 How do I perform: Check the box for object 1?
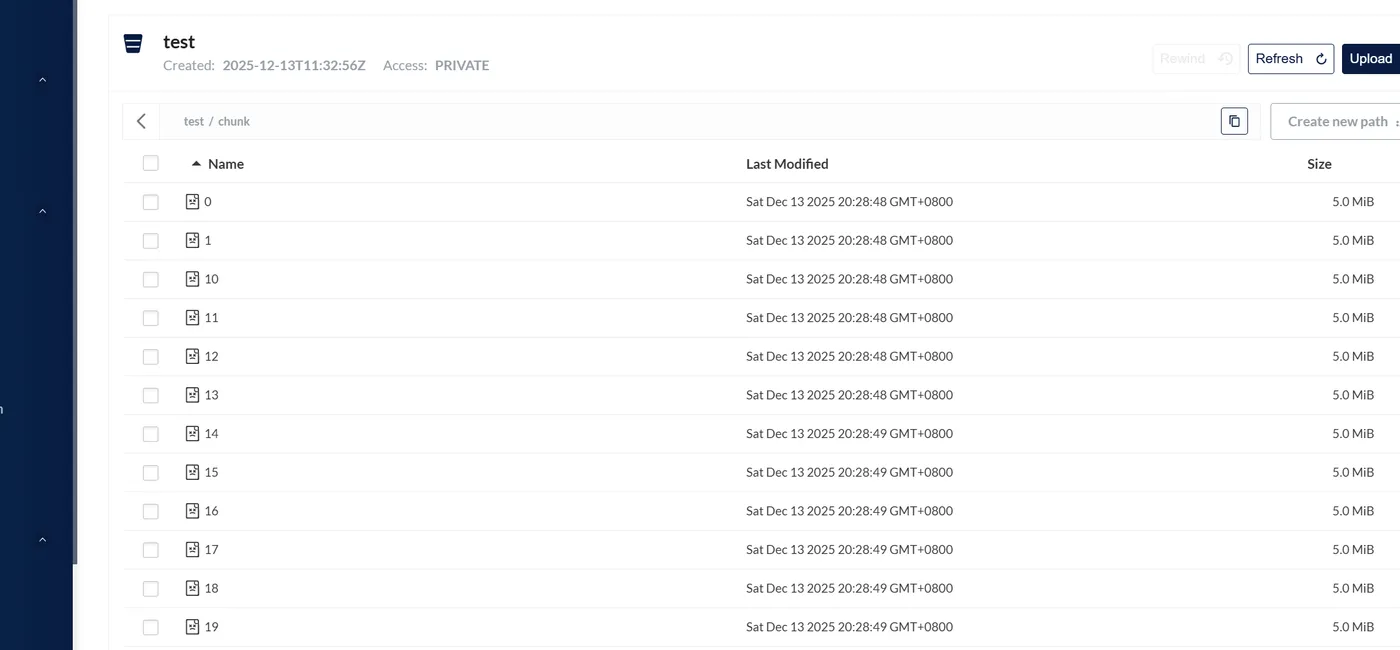pyautogui.click(x=151, y=241)
